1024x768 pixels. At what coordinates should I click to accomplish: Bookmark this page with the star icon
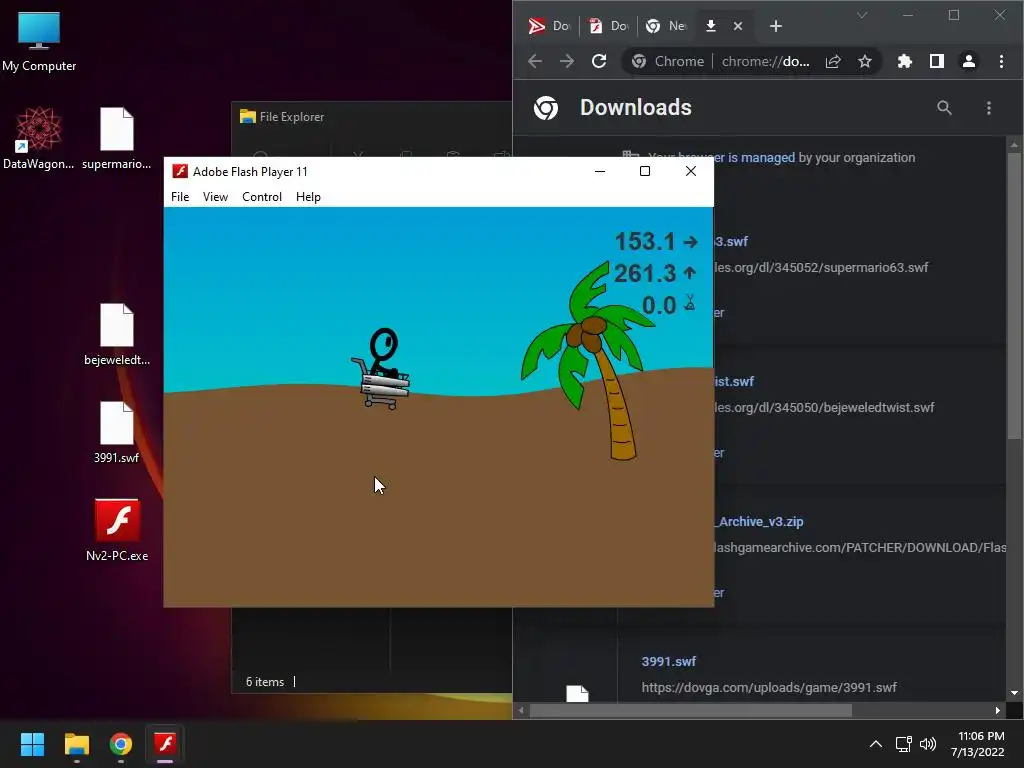[x=865, y=61]
